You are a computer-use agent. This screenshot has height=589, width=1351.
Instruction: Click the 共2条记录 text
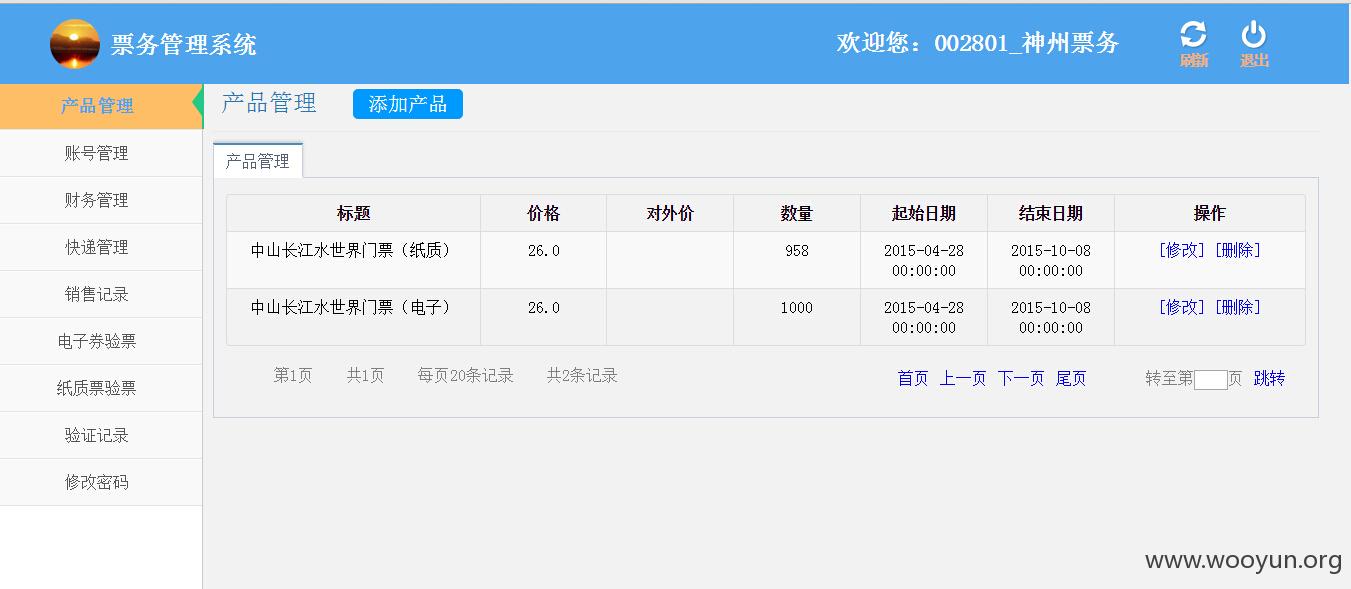(582, 375)
